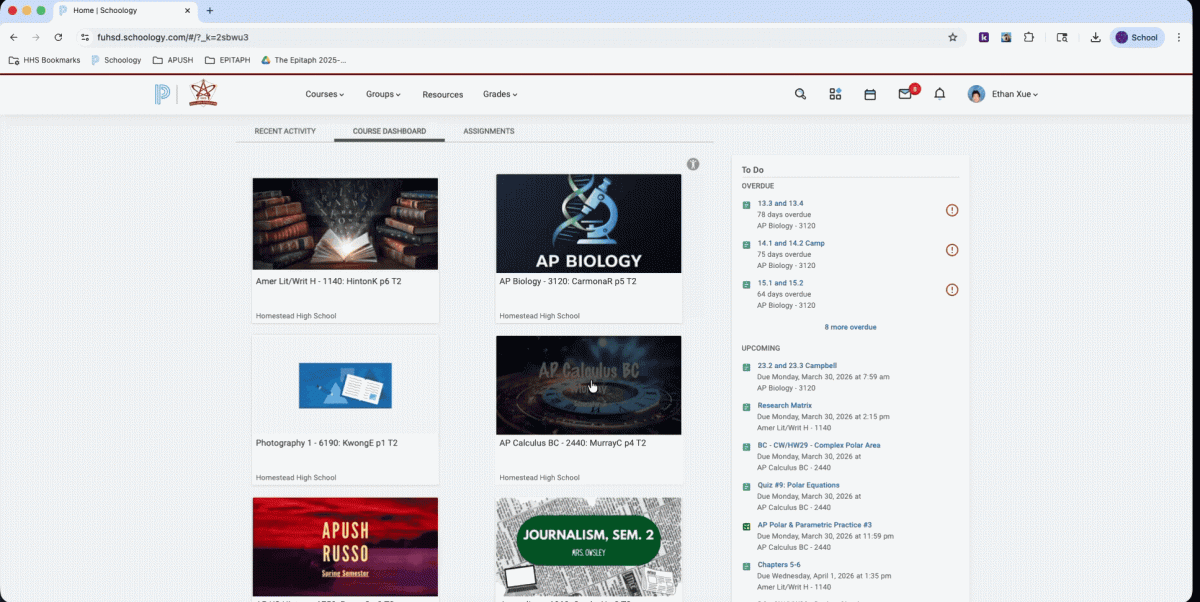Open the Schoology search icon
The image size is (1200, 602).
pyautogui.click(x=800, y=94)
